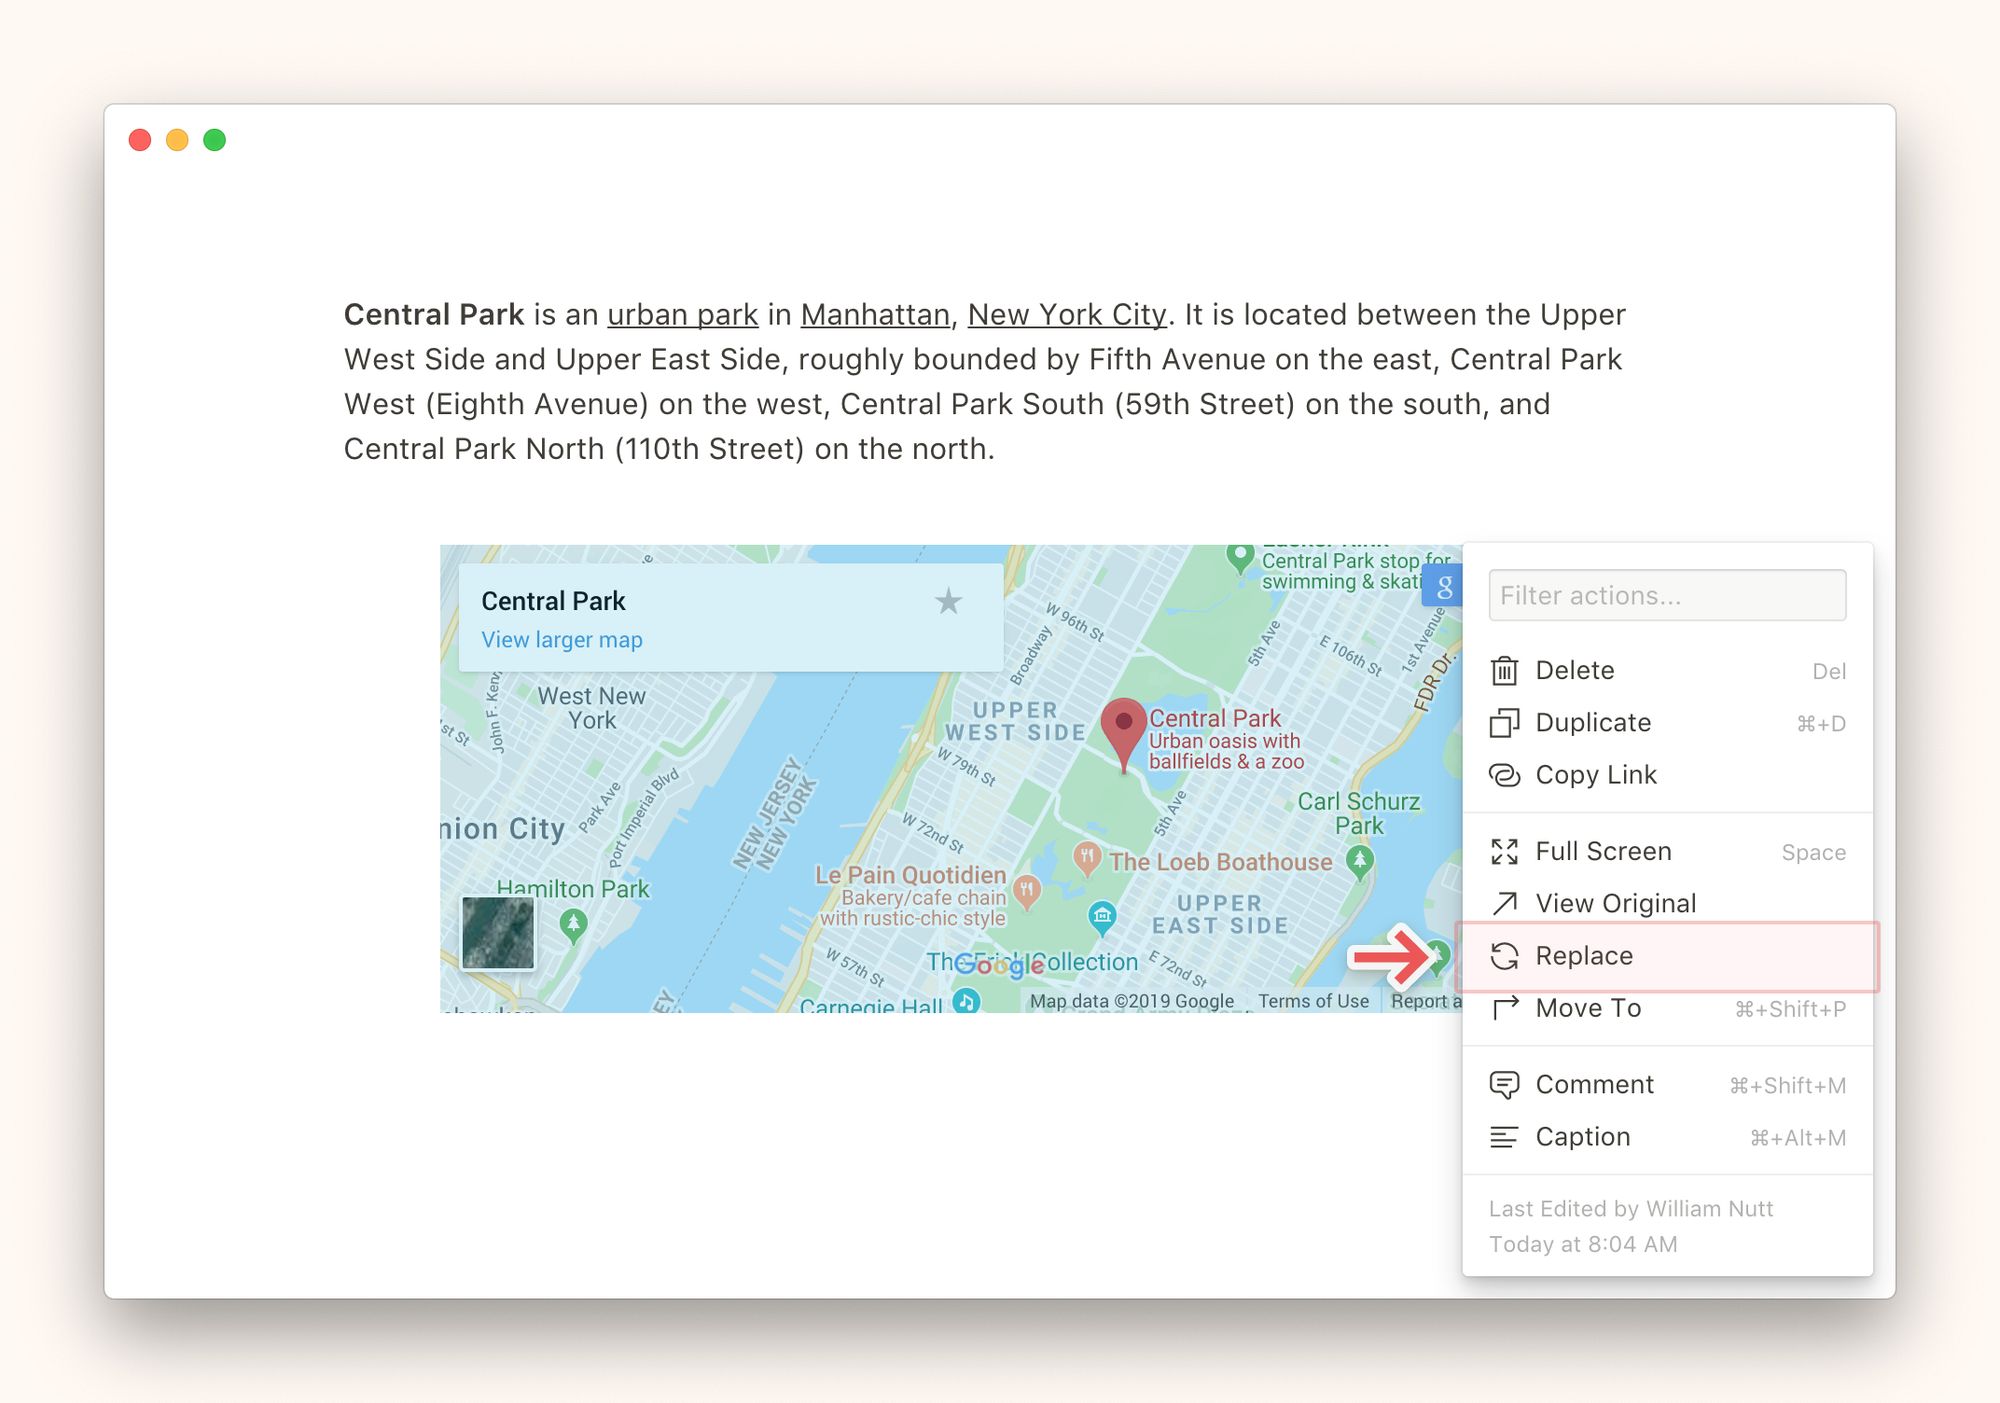This screenshot has width=2000, height=1403.
Task: Click the Delete trash can icon
Action: coord(1504,671)
